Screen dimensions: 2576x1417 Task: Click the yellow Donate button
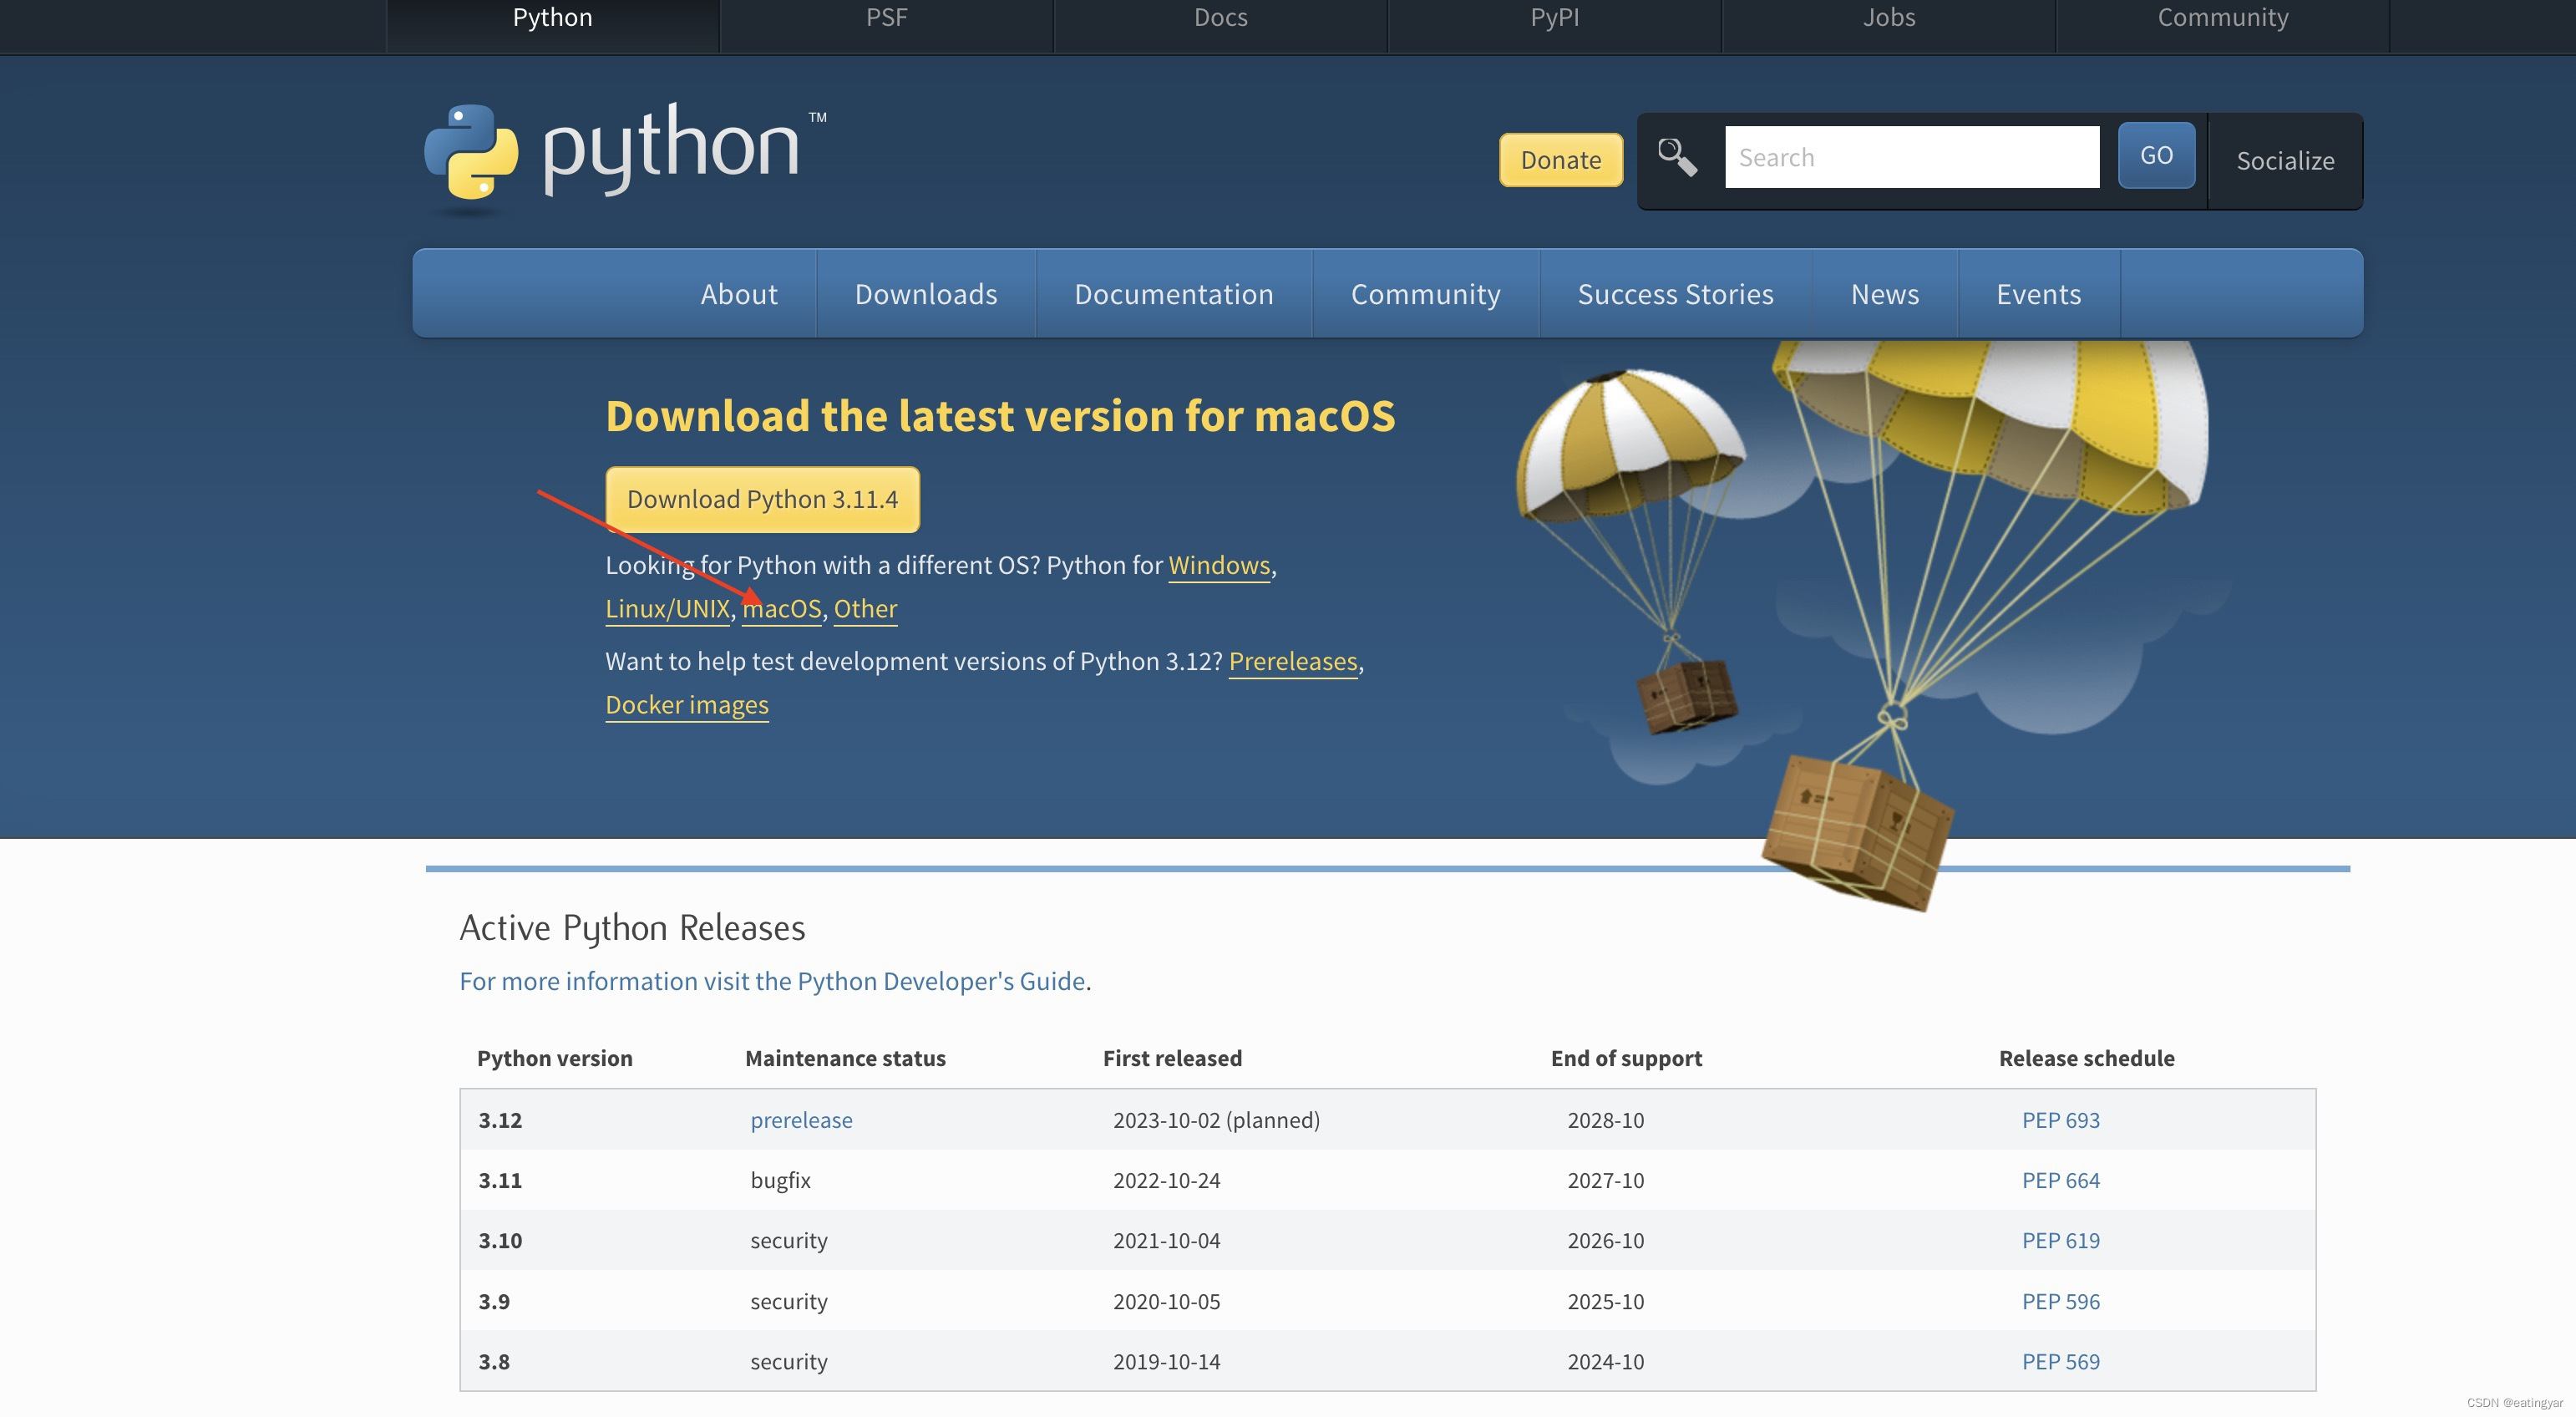[1560, 160]
